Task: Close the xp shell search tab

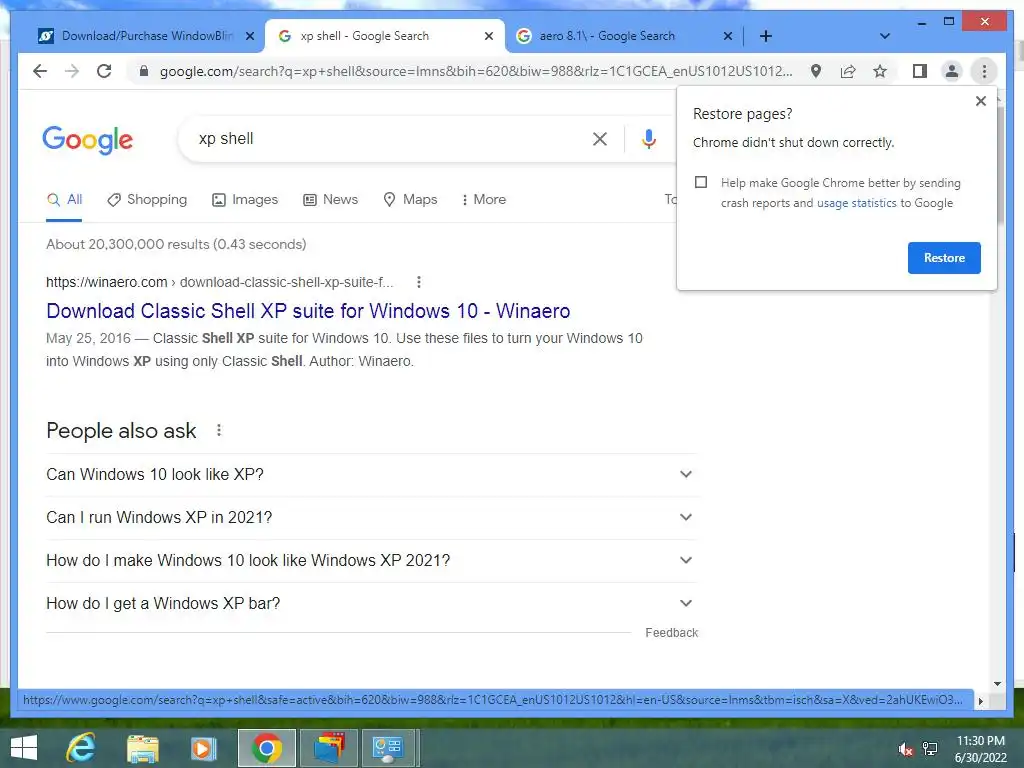Action: [488, 36]
